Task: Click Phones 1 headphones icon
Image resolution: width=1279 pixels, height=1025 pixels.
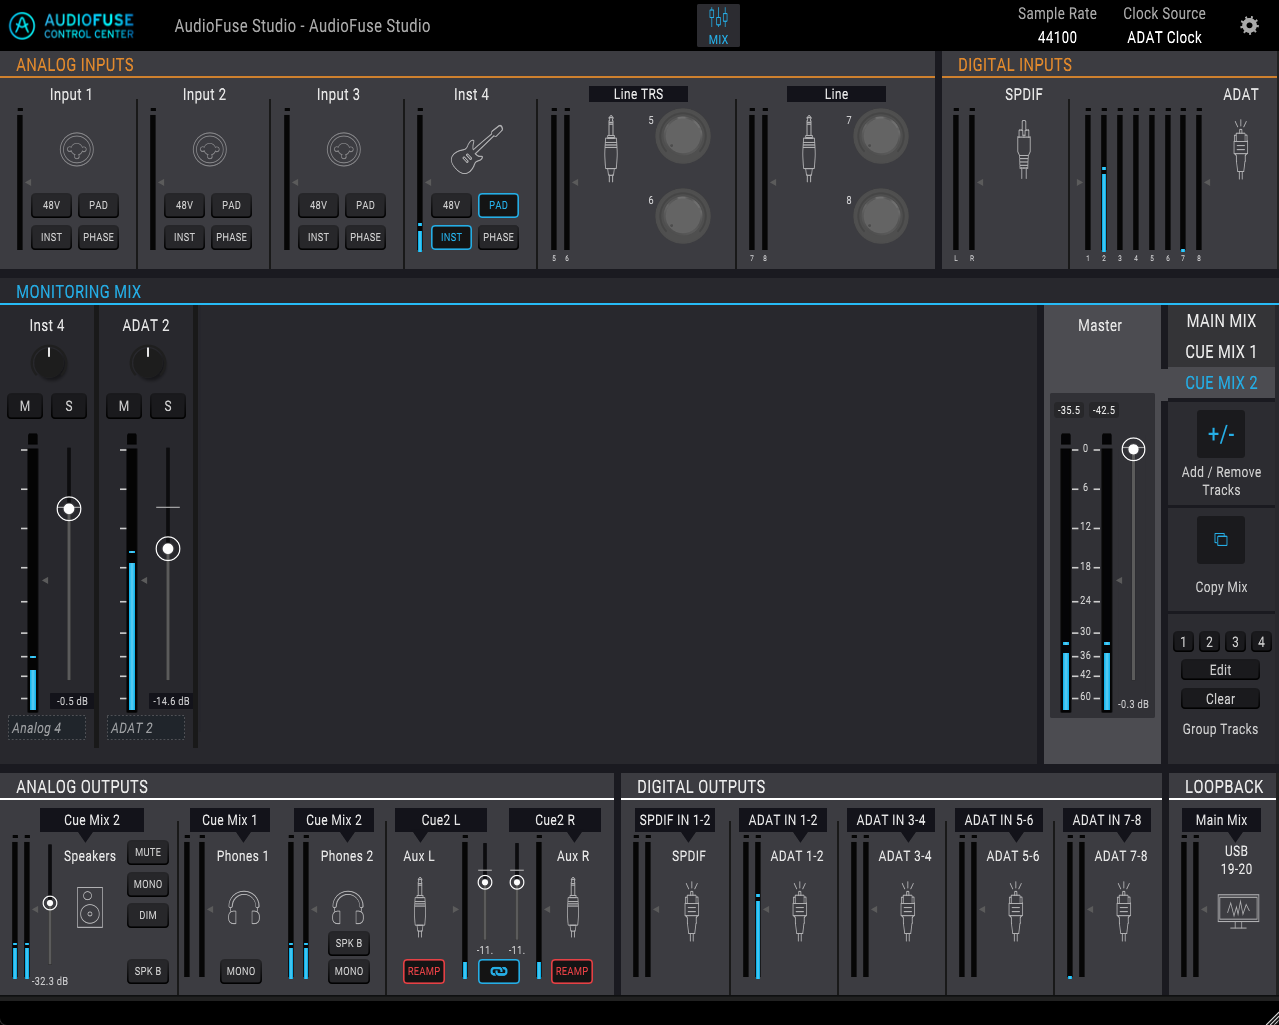Action: pos(244,908)
